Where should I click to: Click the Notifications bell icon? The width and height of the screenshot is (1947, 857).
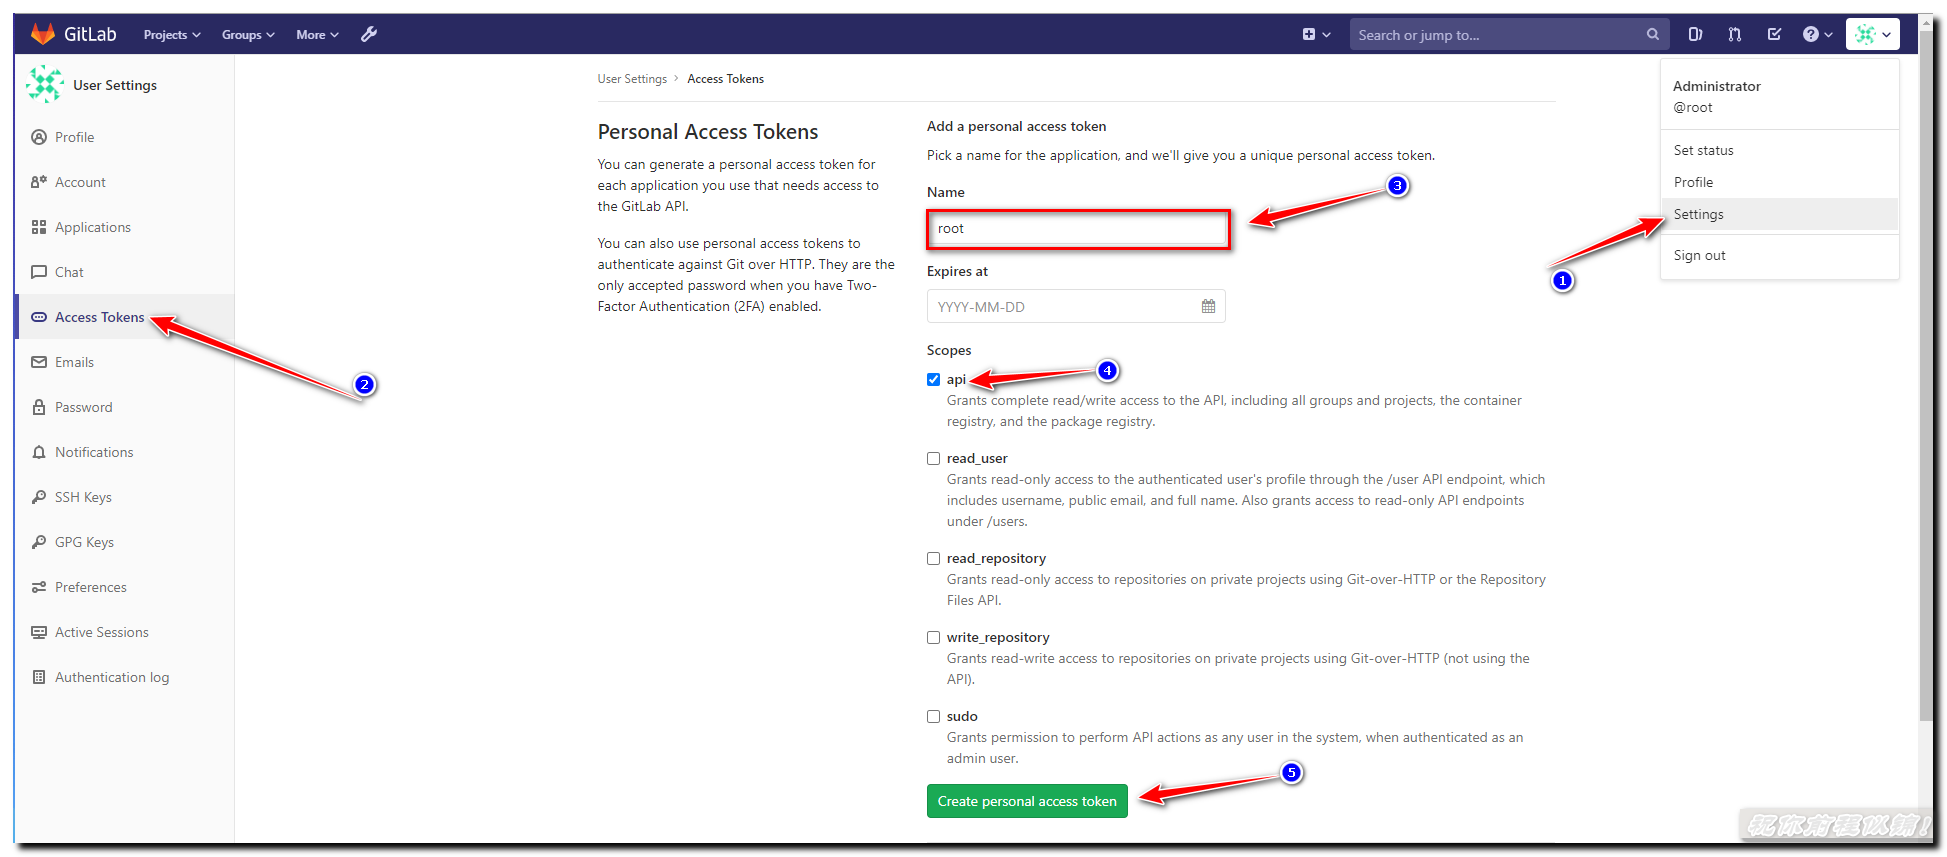coord(39,452)
